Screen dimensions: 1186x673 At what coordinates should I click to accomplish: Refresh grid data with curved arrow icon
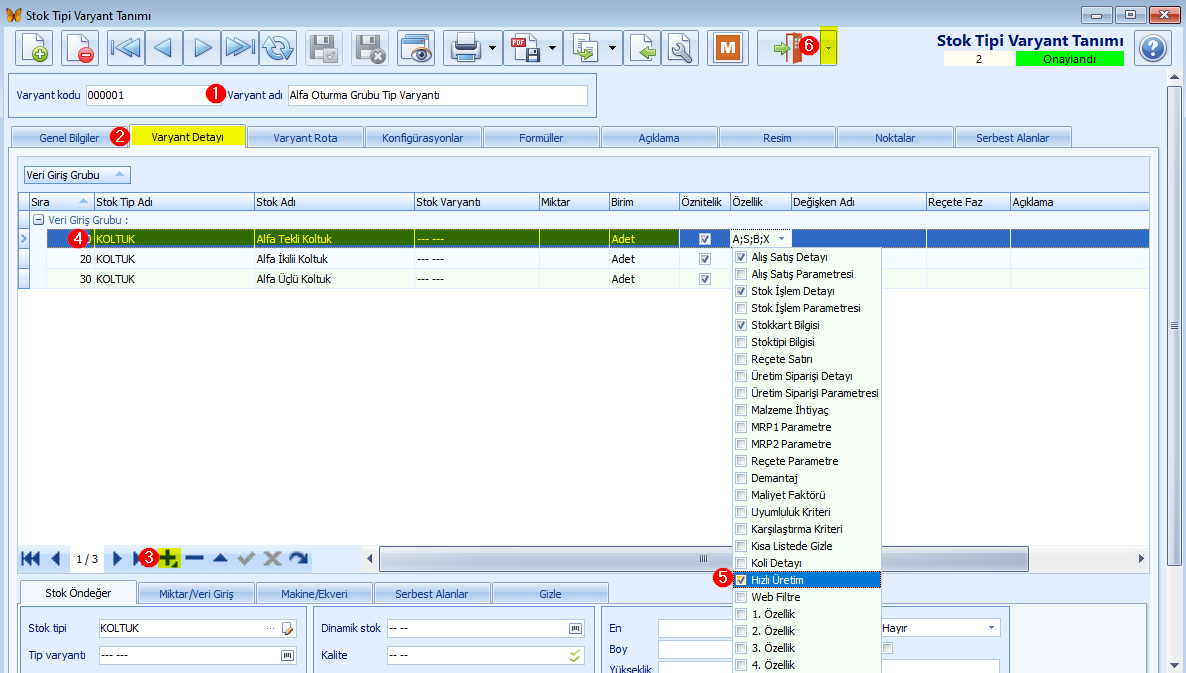pos(299,559)
